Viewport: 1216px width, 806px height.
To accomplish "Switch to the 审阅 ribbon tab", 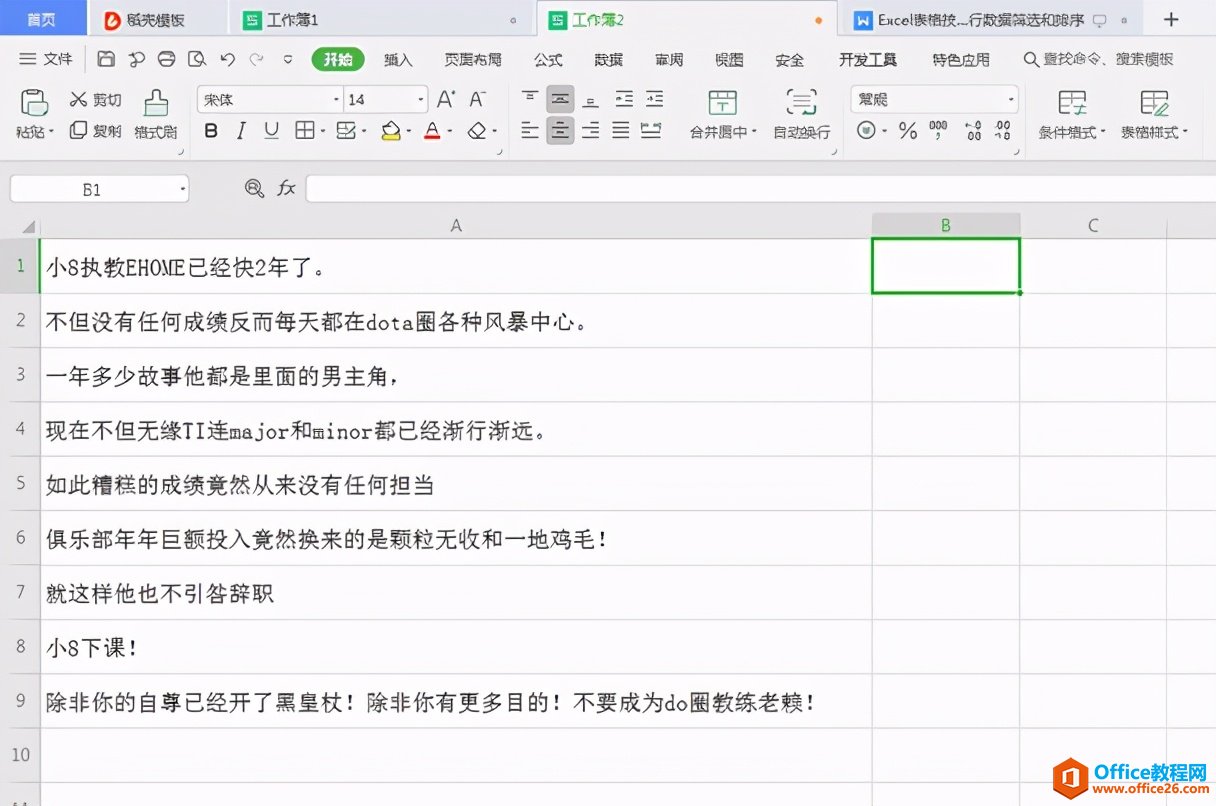I will (669, 60).
